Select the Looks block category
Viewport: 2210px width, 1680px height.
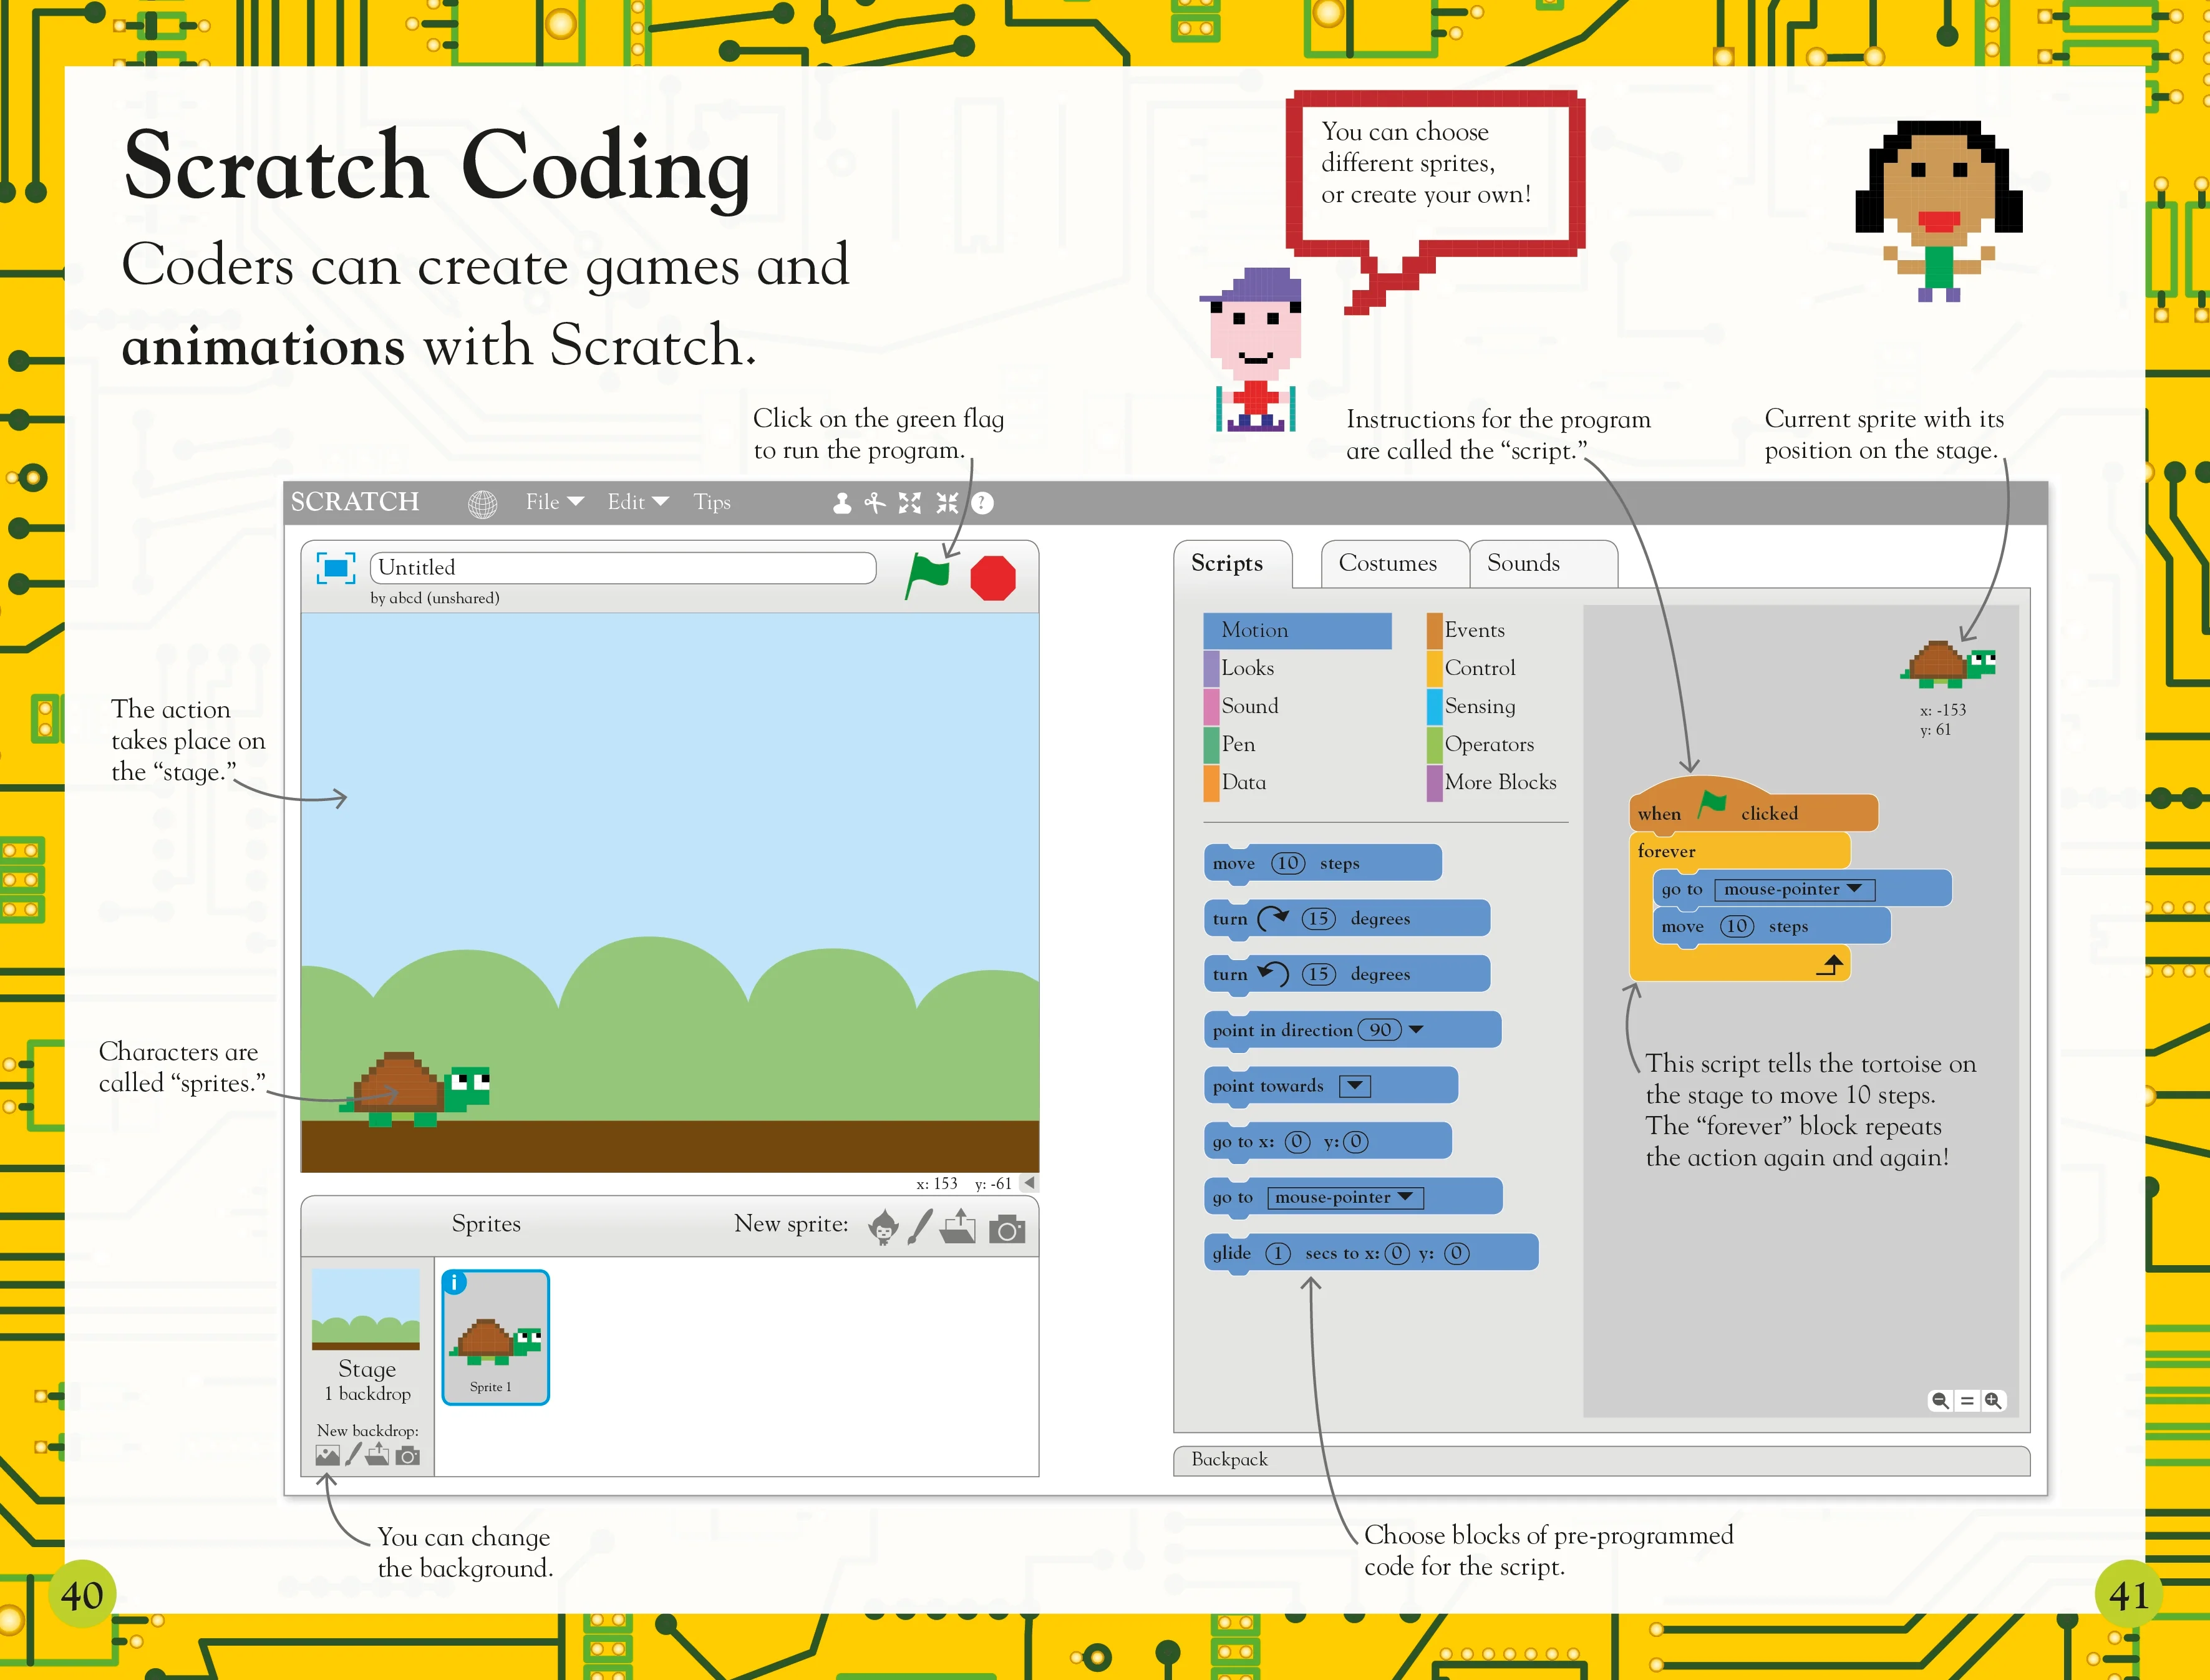(x=1240, y=668)
